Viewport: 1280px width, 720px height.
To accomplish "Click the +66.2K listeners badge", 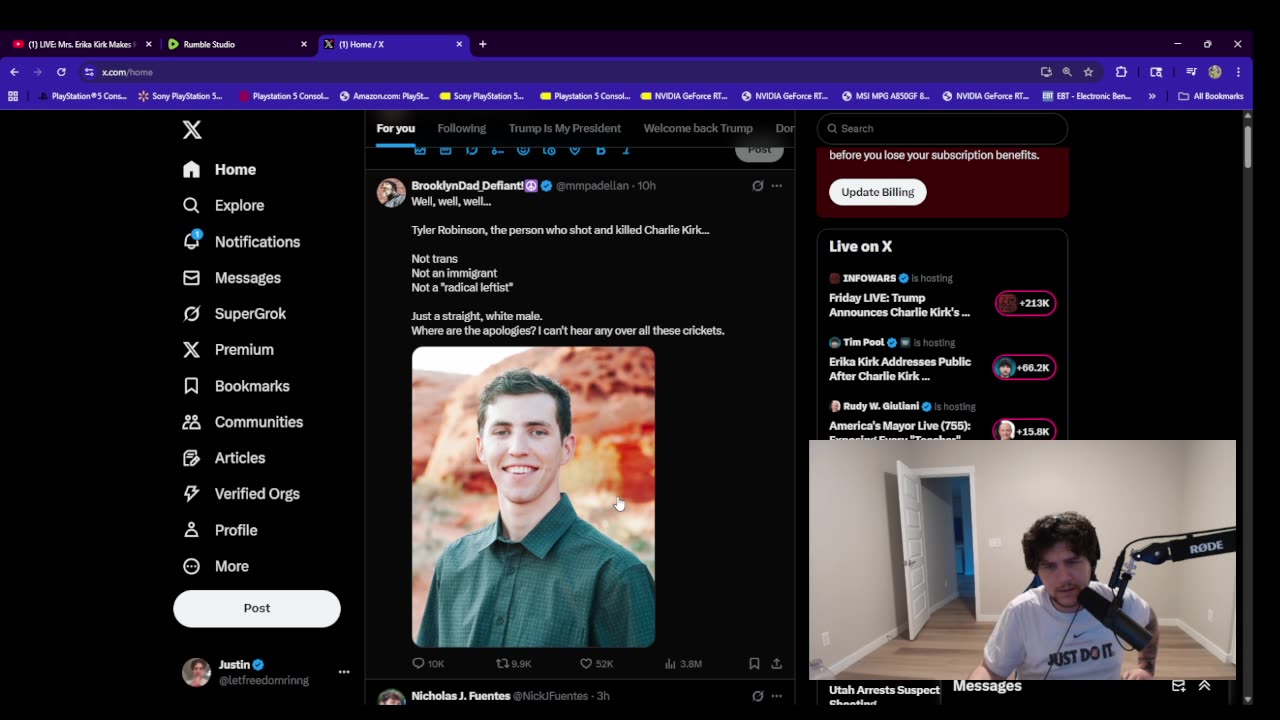I will [x=1024, y=367].
